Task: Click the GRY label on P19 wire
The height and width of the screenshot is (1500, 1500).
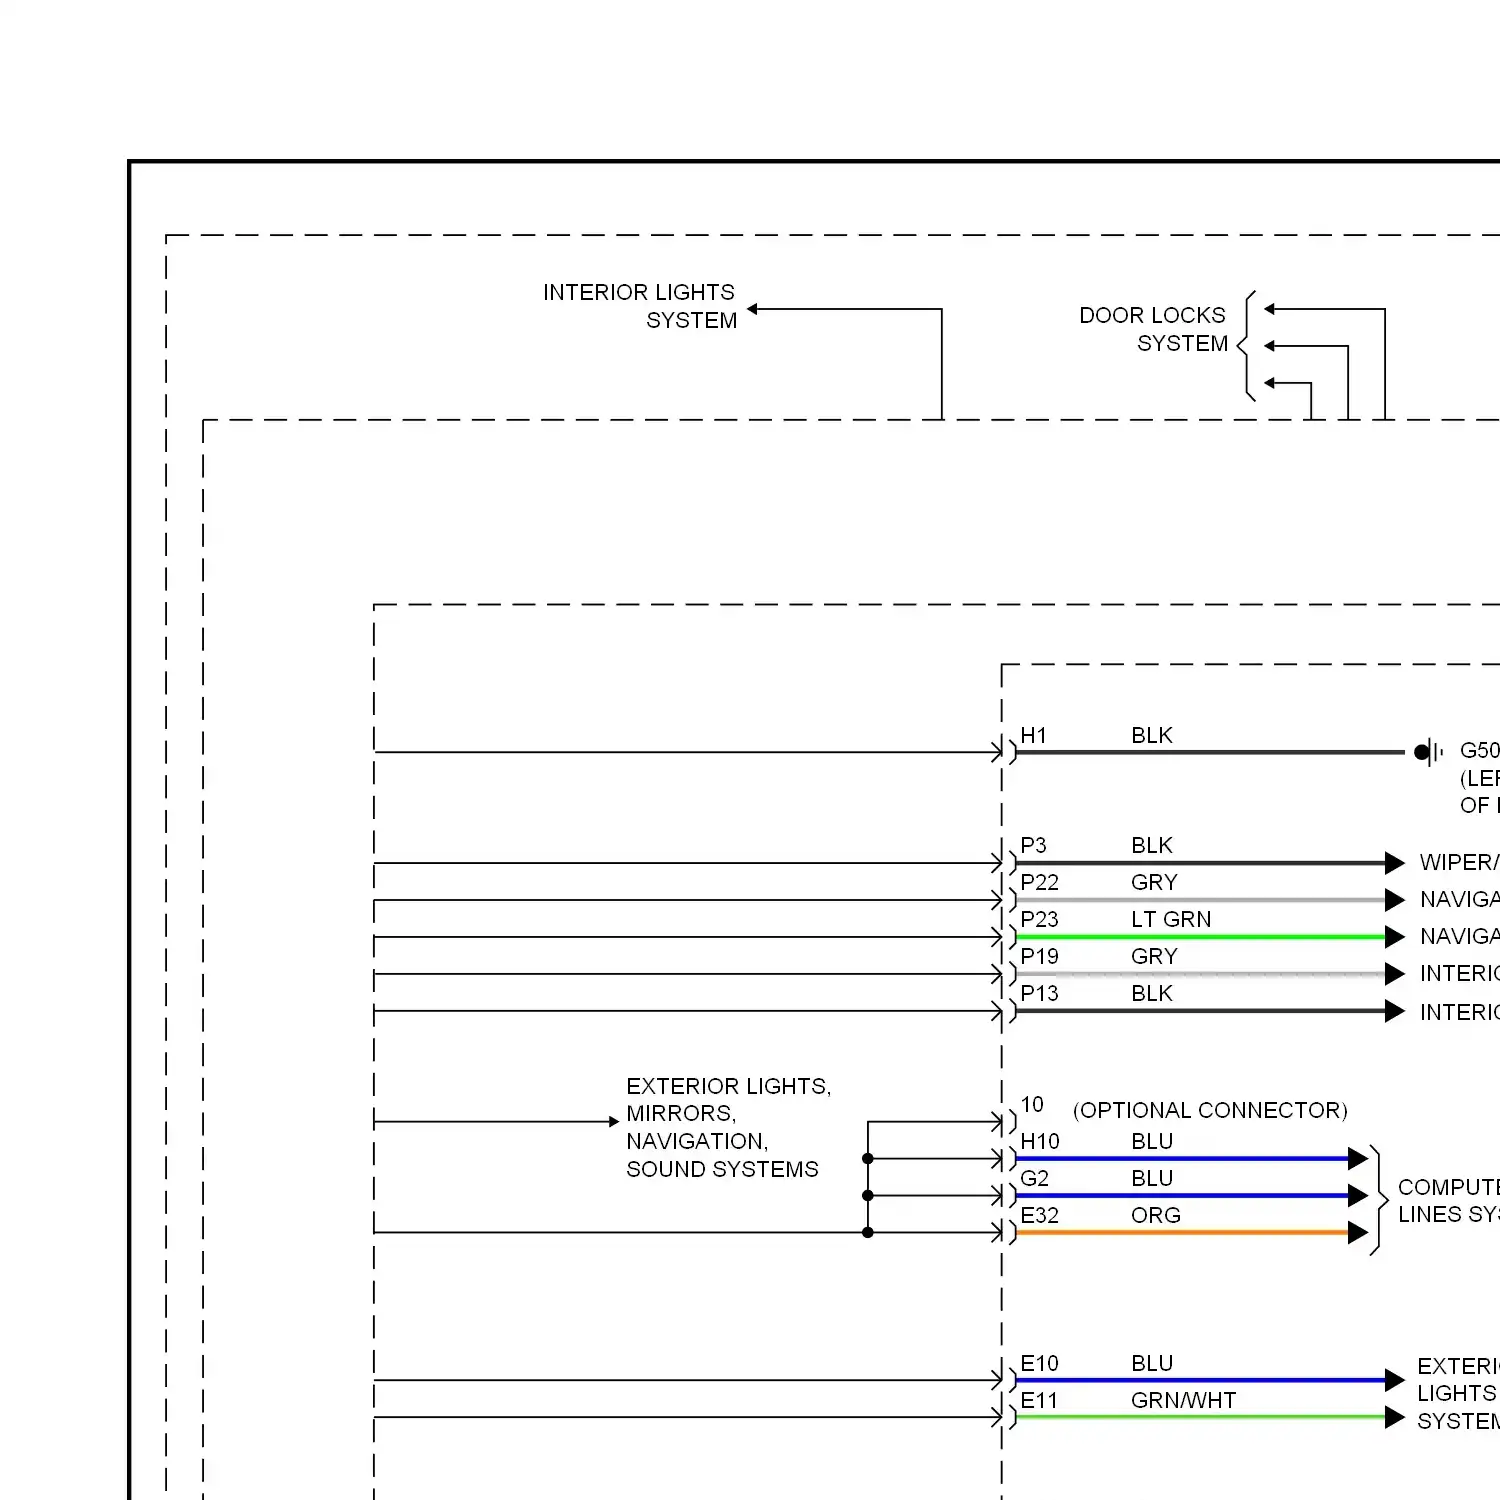Action: [1154, 957]
